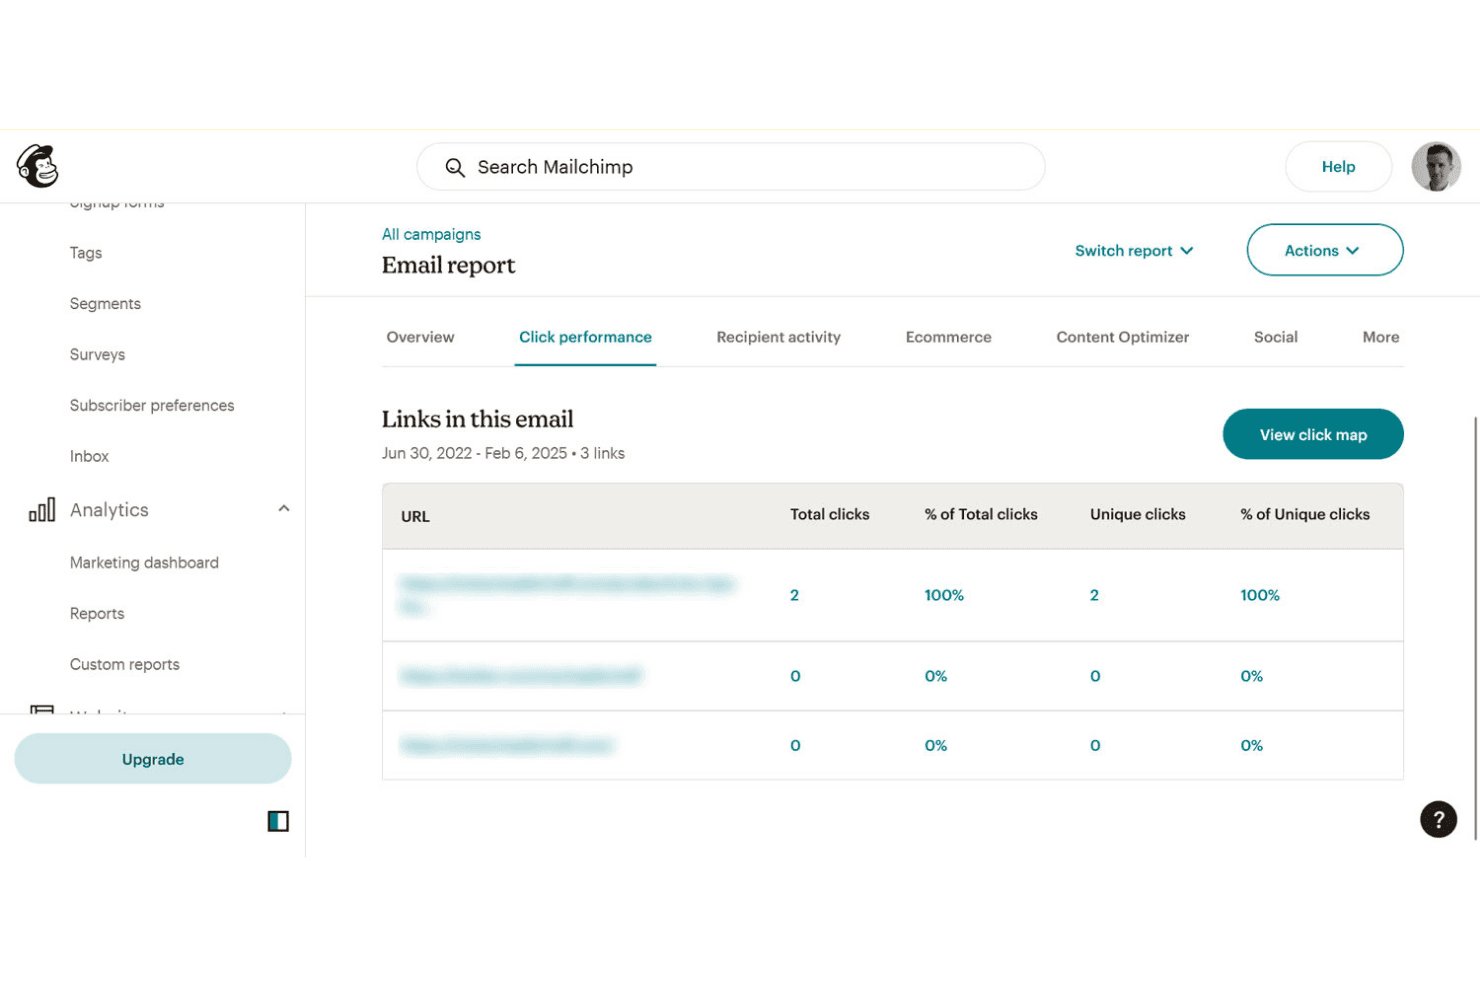Open Surveys in the sidebar

(x=97, y=355)
